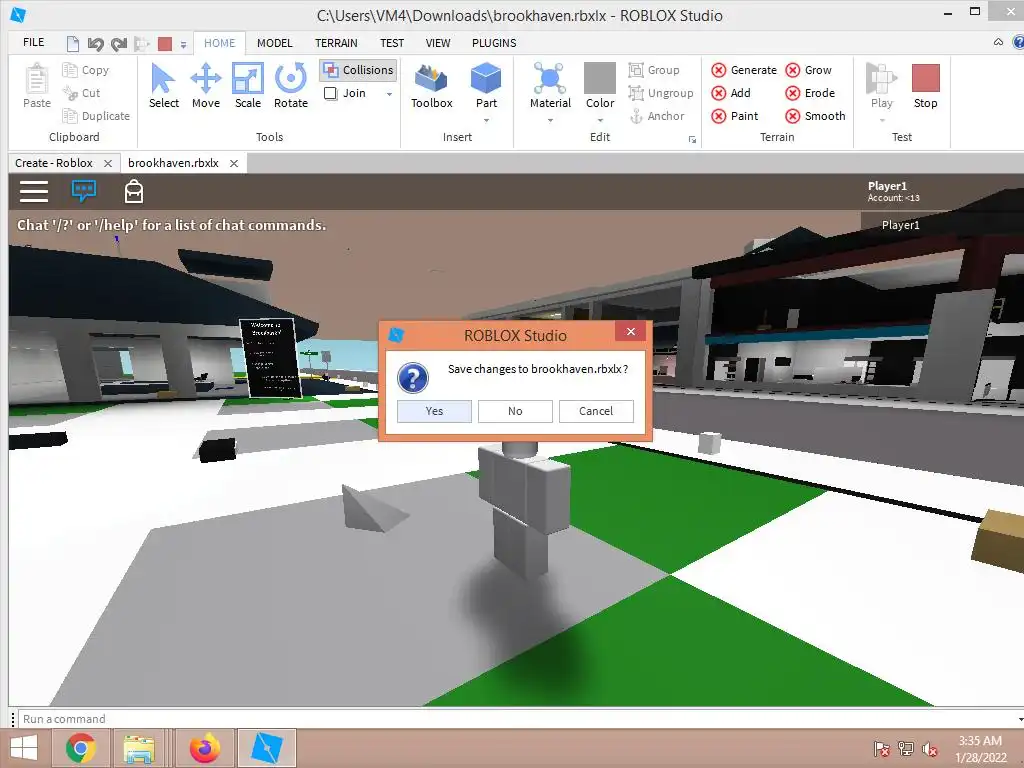Viewport: 1024px width, 768px height.
Task: Click terrain Grow tool
Action: coord(808,70)
